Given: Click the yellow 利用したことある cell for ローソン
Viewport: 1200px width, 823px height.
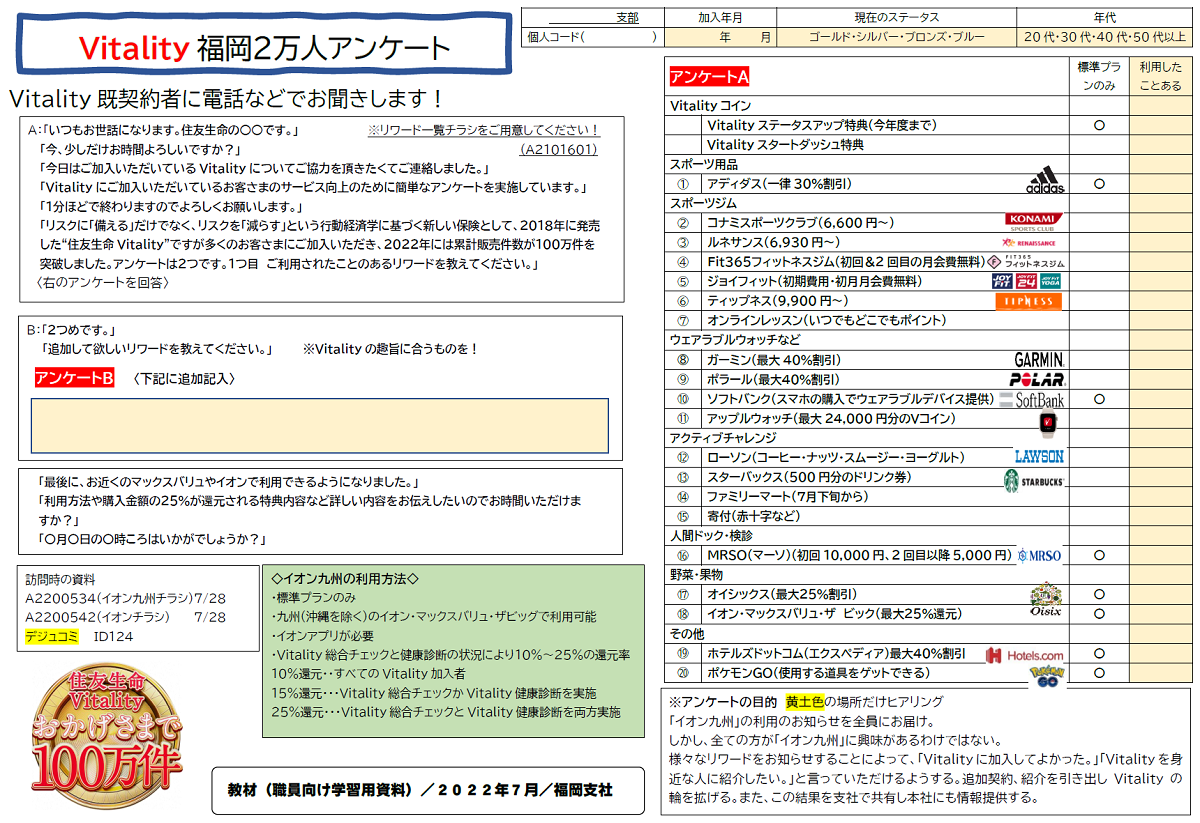Looking at the screenshot, I should pos(1161,457).
